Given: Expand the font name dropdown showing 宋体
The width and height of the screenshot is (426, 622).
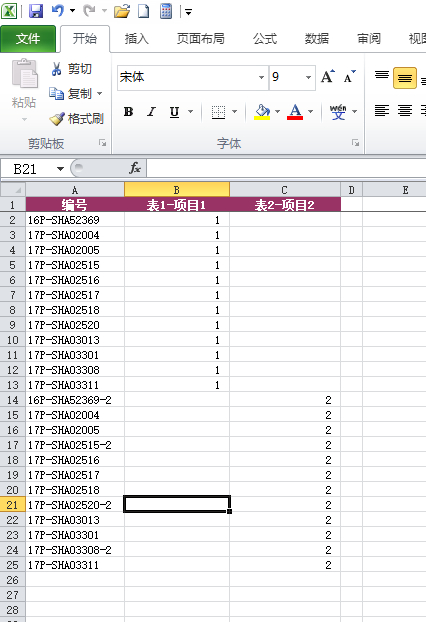Looking at the screenshot, I should point(261,77).
